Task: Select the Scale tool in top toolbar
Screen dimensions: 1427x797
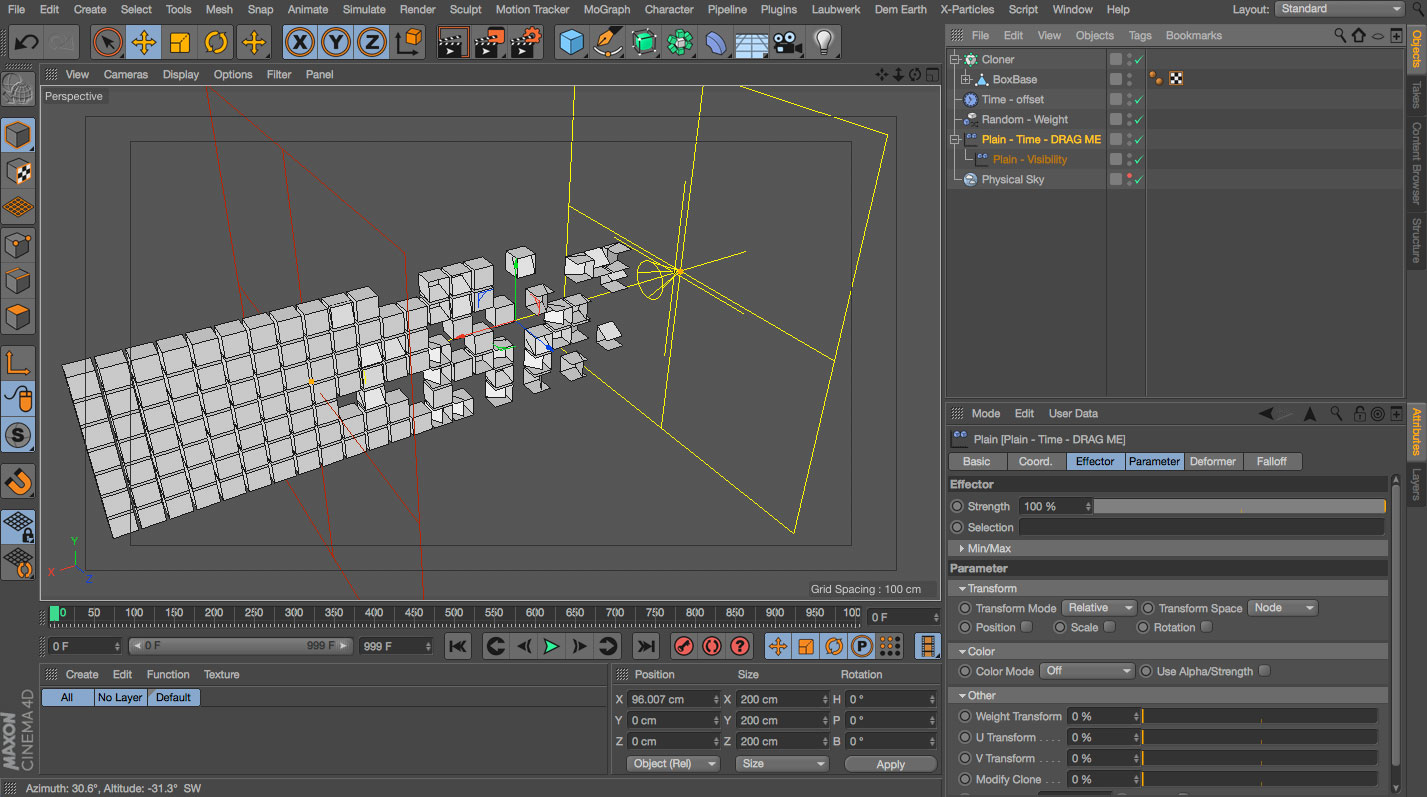Action: pos(180,42)
